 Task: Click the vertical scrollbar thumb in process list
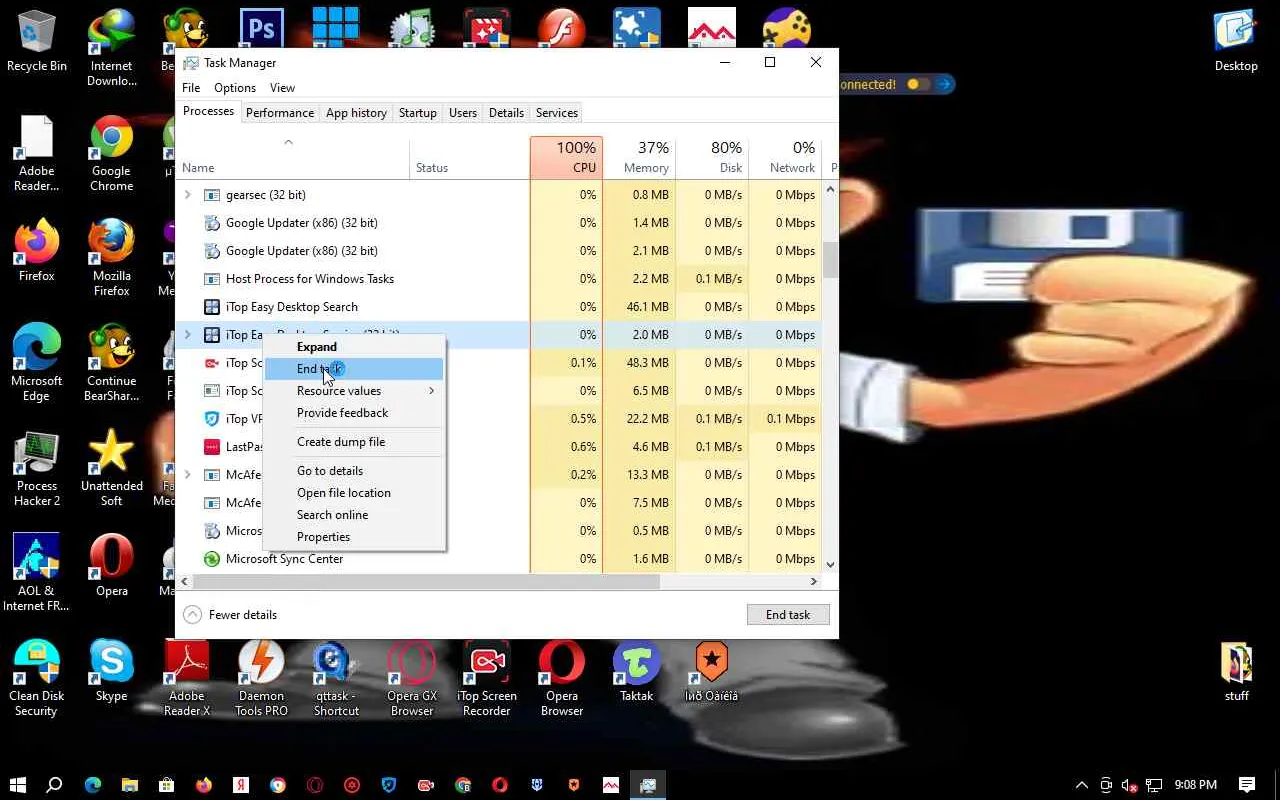[830, 260]
